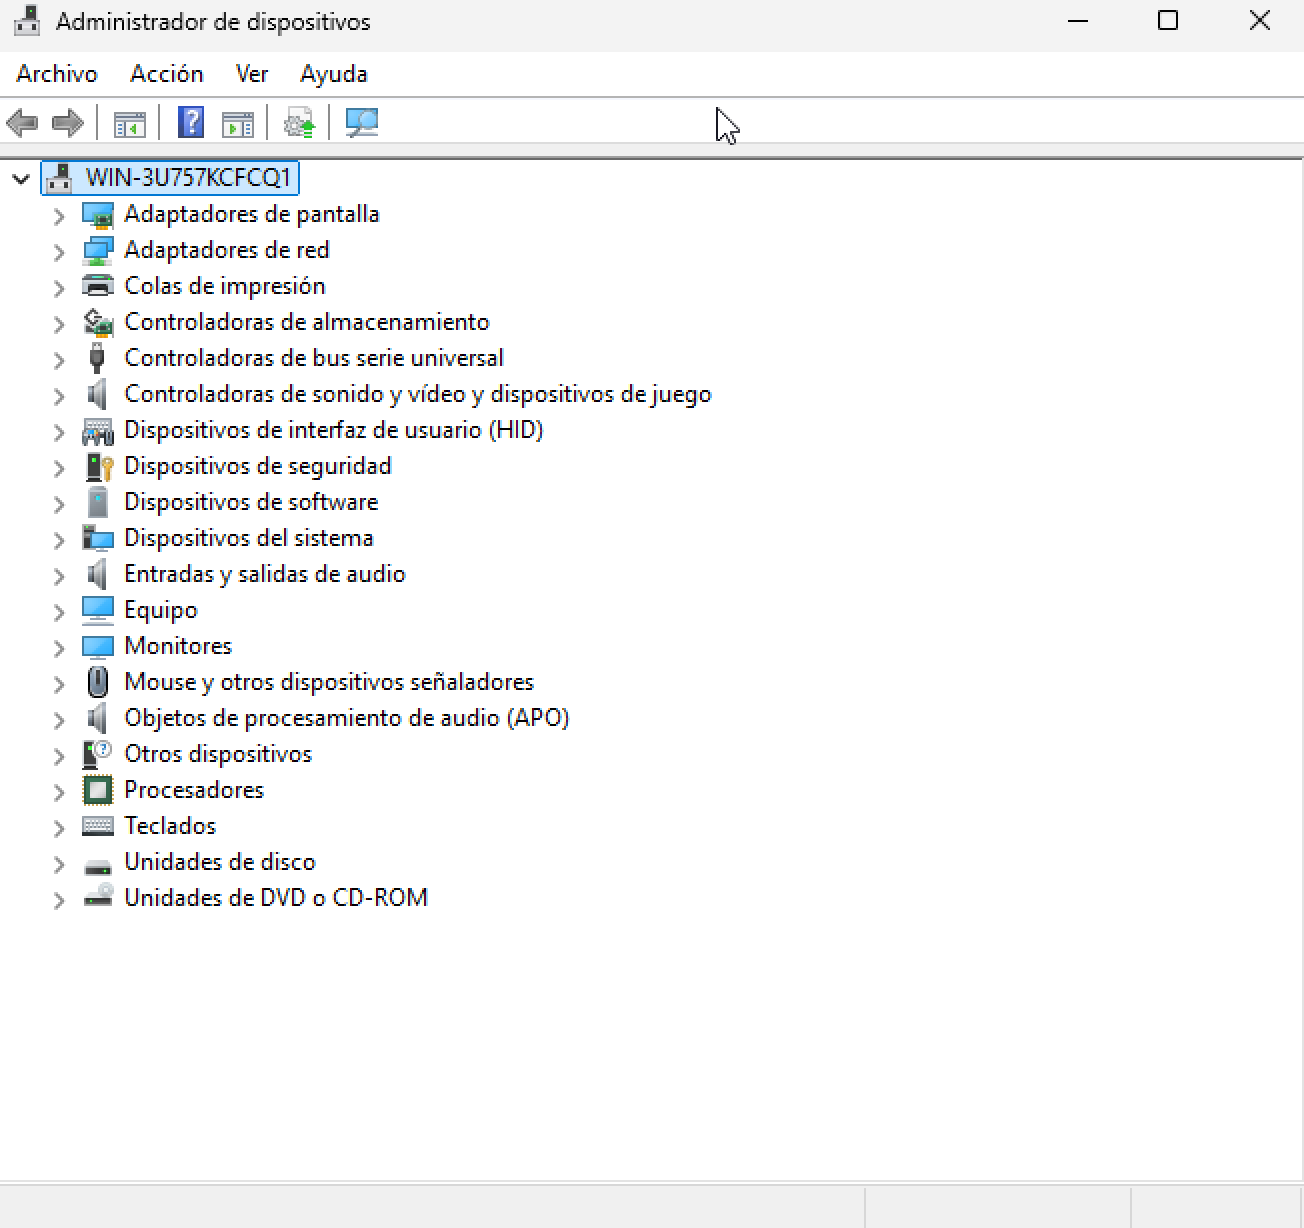Expand the Monitores node

pos(59,647)
